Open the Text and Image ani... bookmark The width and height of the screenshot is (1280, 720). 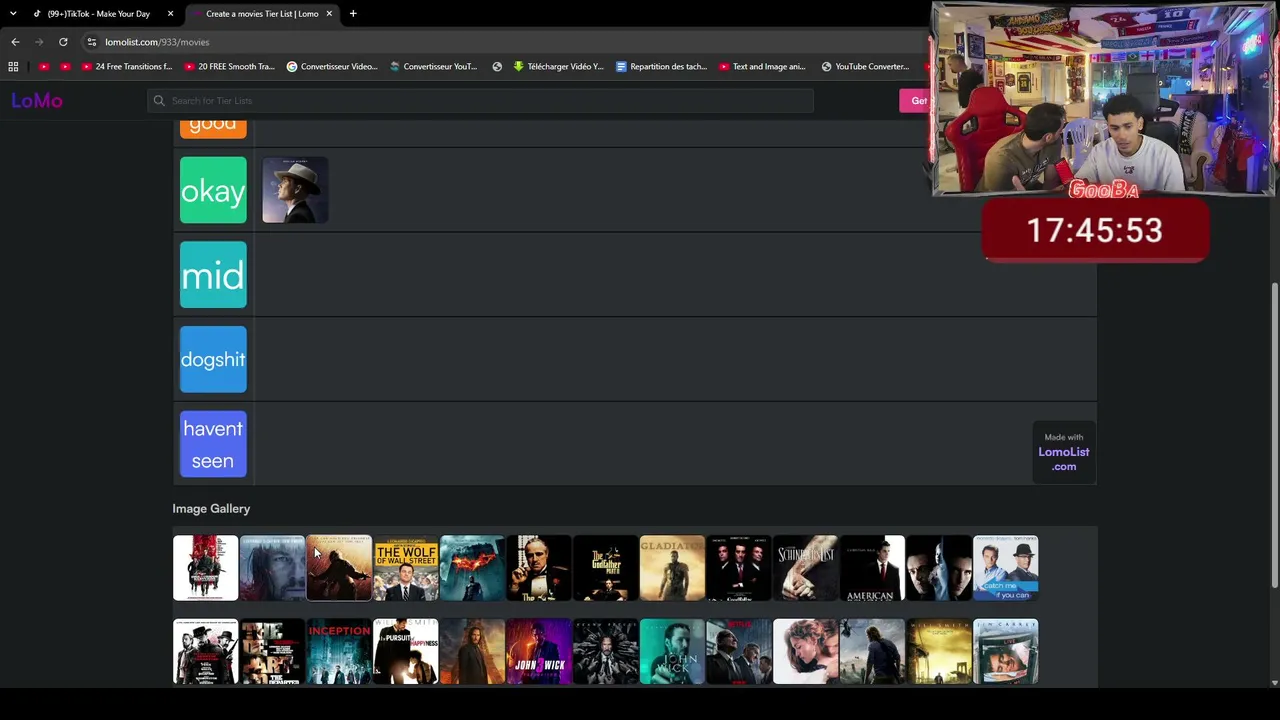[x=763, y=67]
